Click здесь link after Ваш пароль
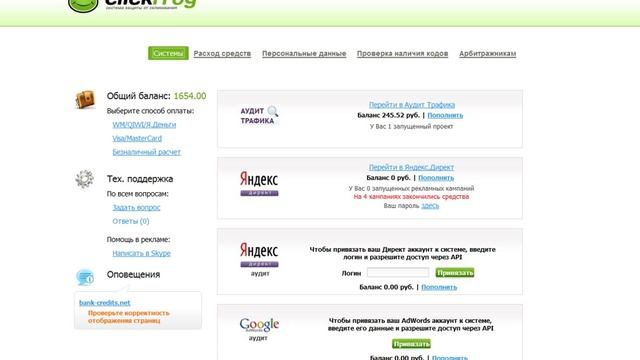640x360 pixels. click(x=430, y=206)
